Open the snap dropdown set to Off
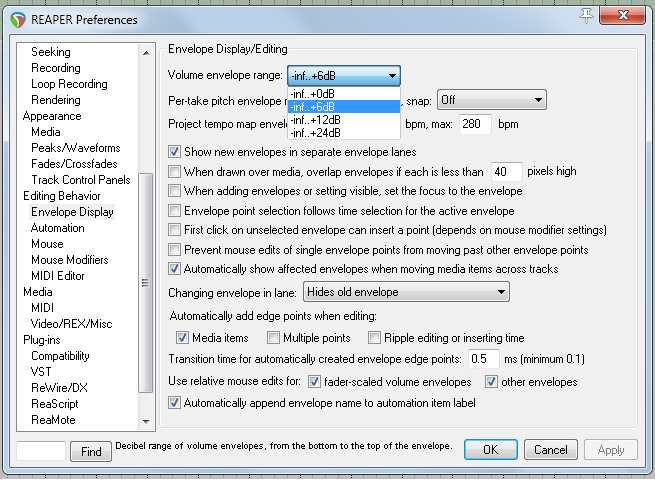Screen dimensions: 655x483 pos(492,100)
